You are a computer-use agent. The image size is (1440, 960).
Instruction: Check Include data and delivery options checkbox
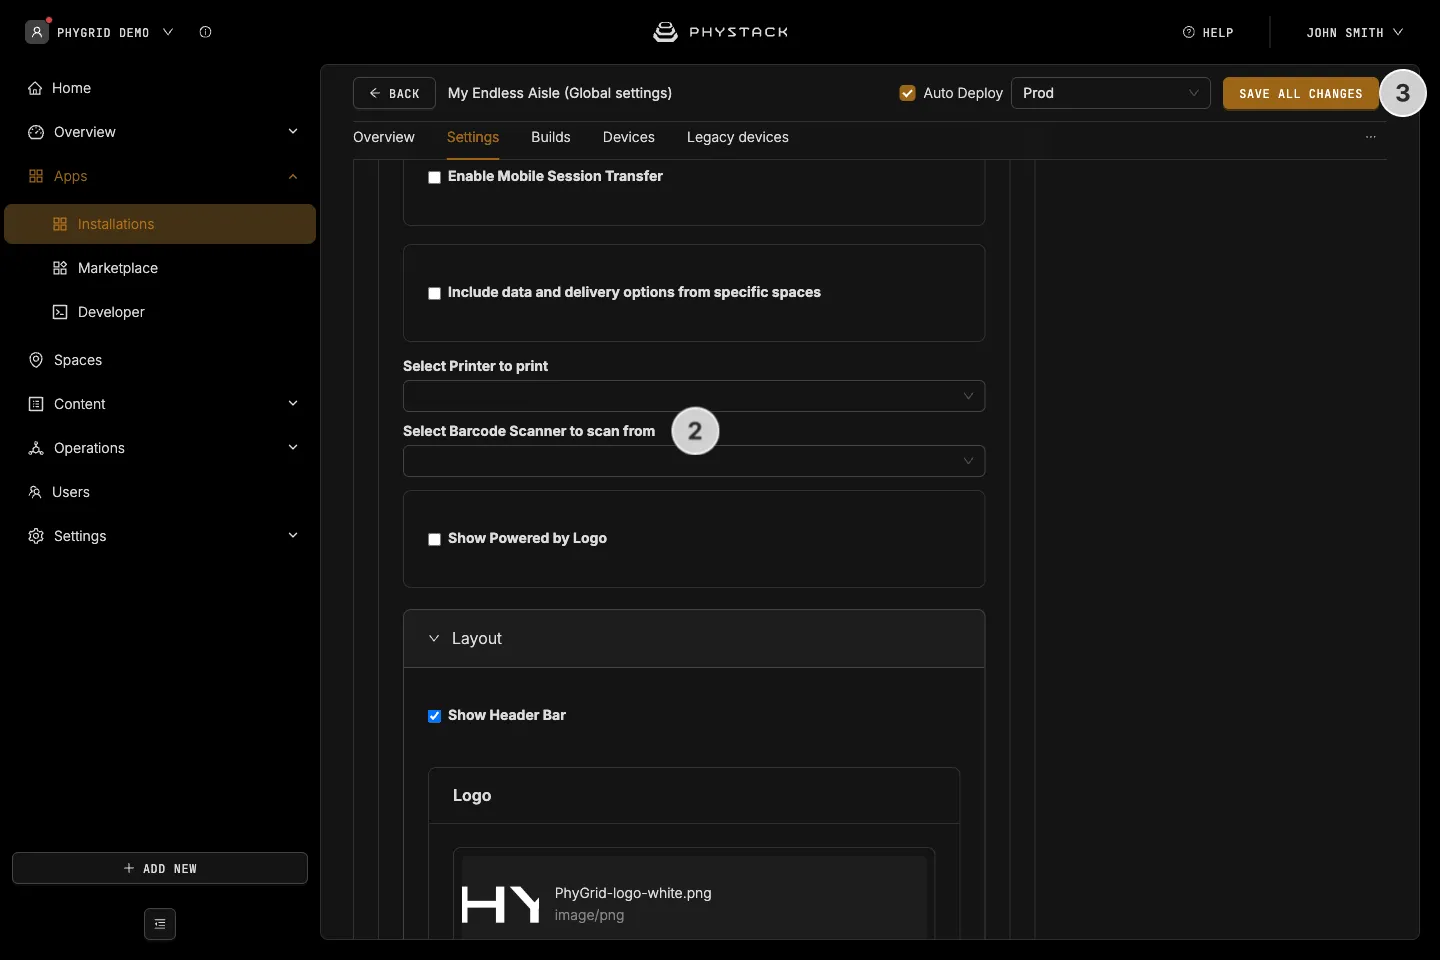(434, 293)
